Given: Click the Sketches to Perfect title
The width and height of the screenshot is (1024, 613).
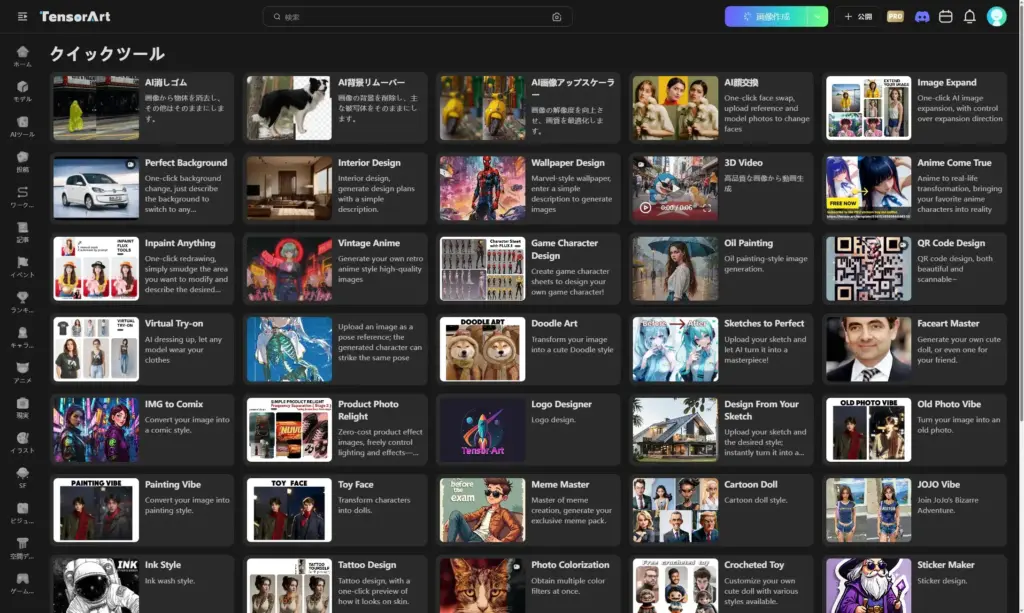Looking at the screenshot, I should click(764, 323).
